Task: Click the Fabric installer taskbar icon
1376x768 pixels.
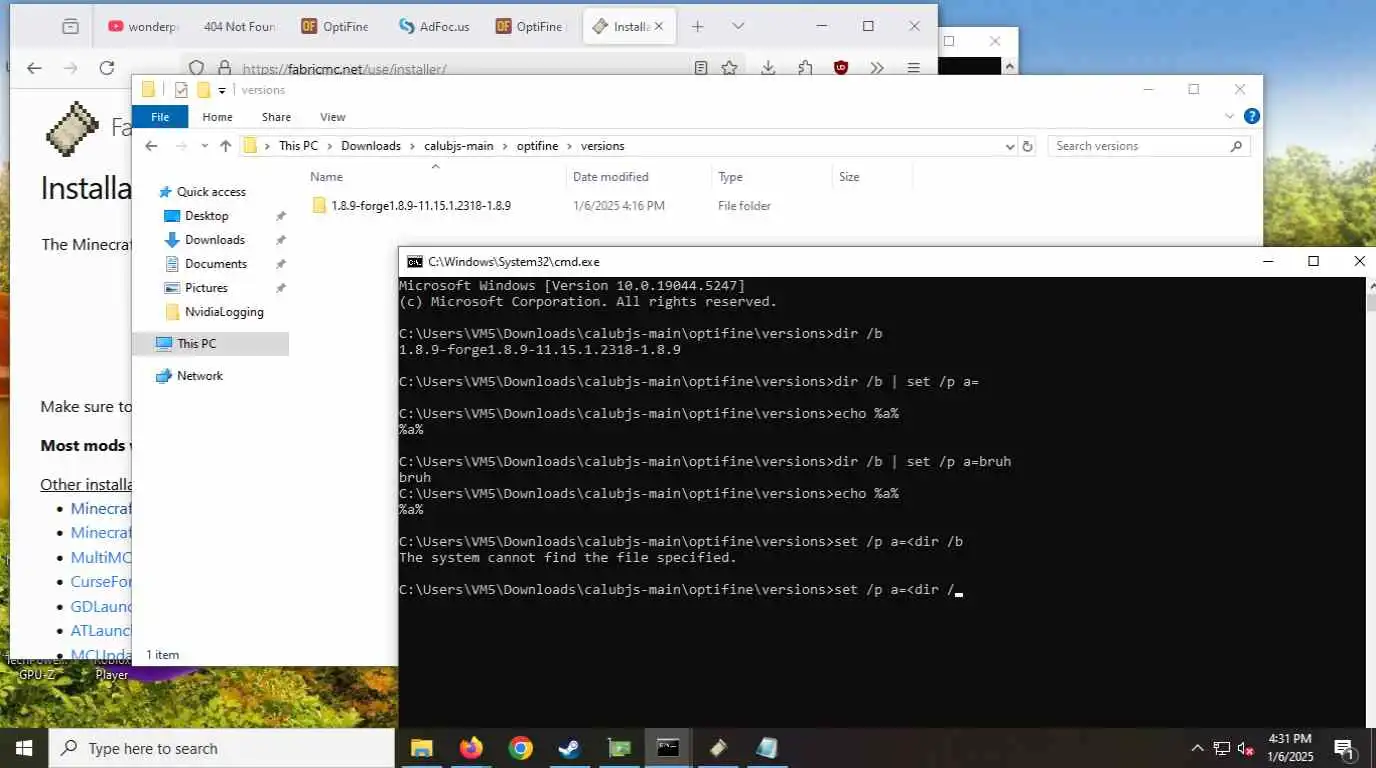Action: pyautogui.click(x=717, y=748)
